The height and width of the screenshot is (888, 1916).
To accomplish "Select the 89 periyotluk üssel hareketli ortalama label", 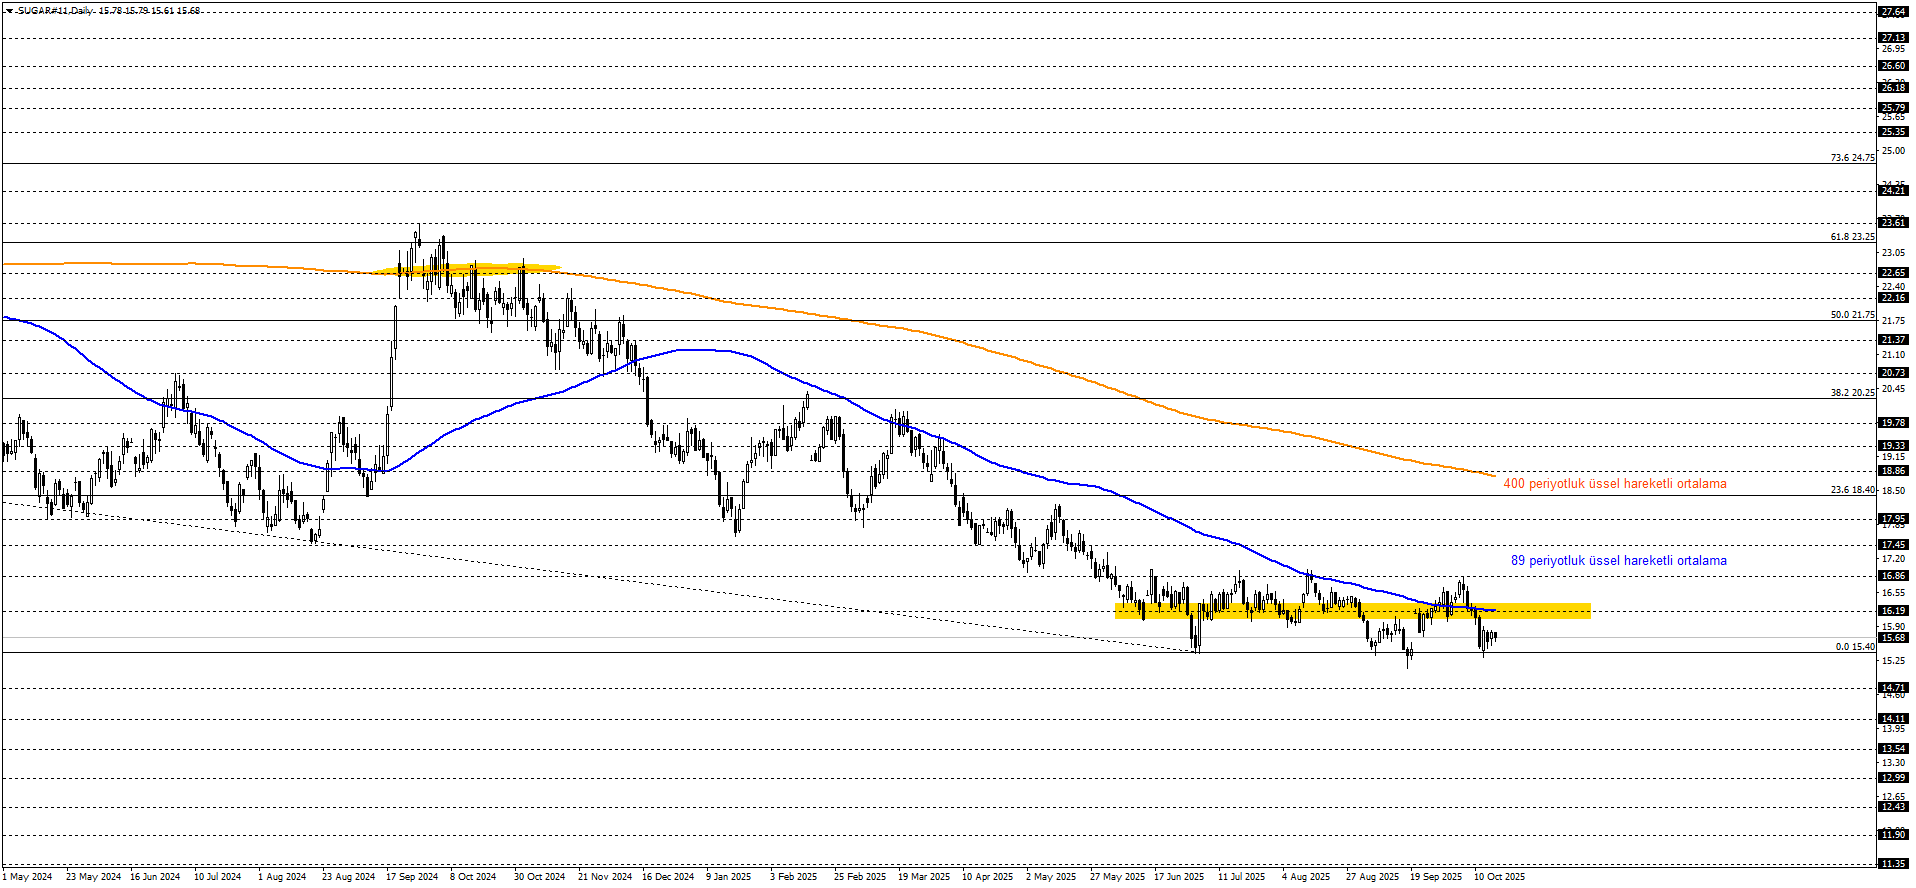I will point(1618,561).
